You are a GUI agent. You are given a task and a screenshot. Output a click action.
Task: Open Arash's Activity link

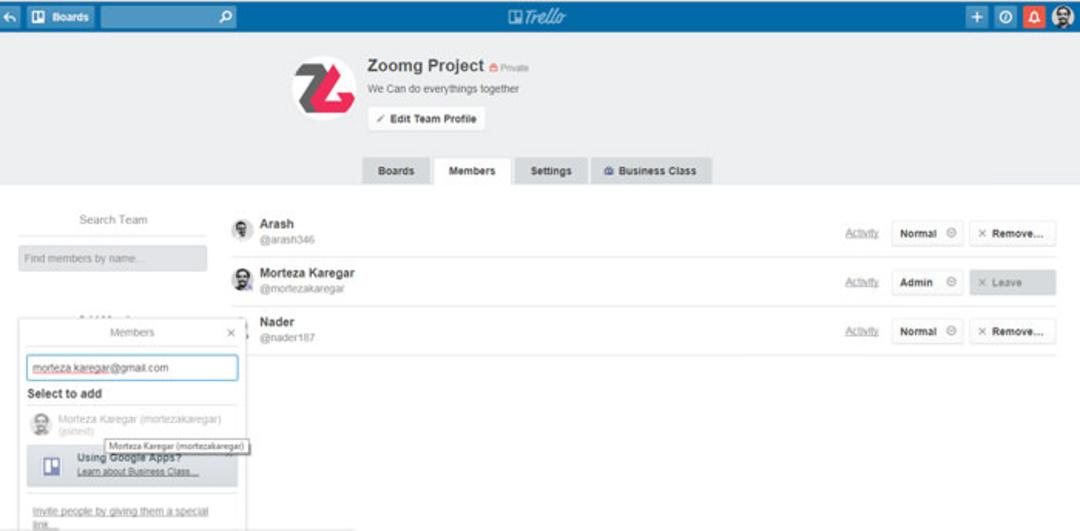click(862, 233)
